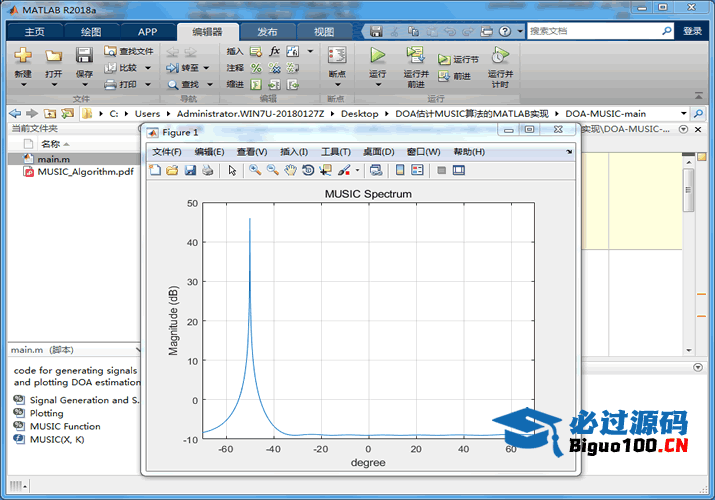Click the 查找文件 (Find Files) button
Viewport: 715px width, 500px height.
coord(129,52)
